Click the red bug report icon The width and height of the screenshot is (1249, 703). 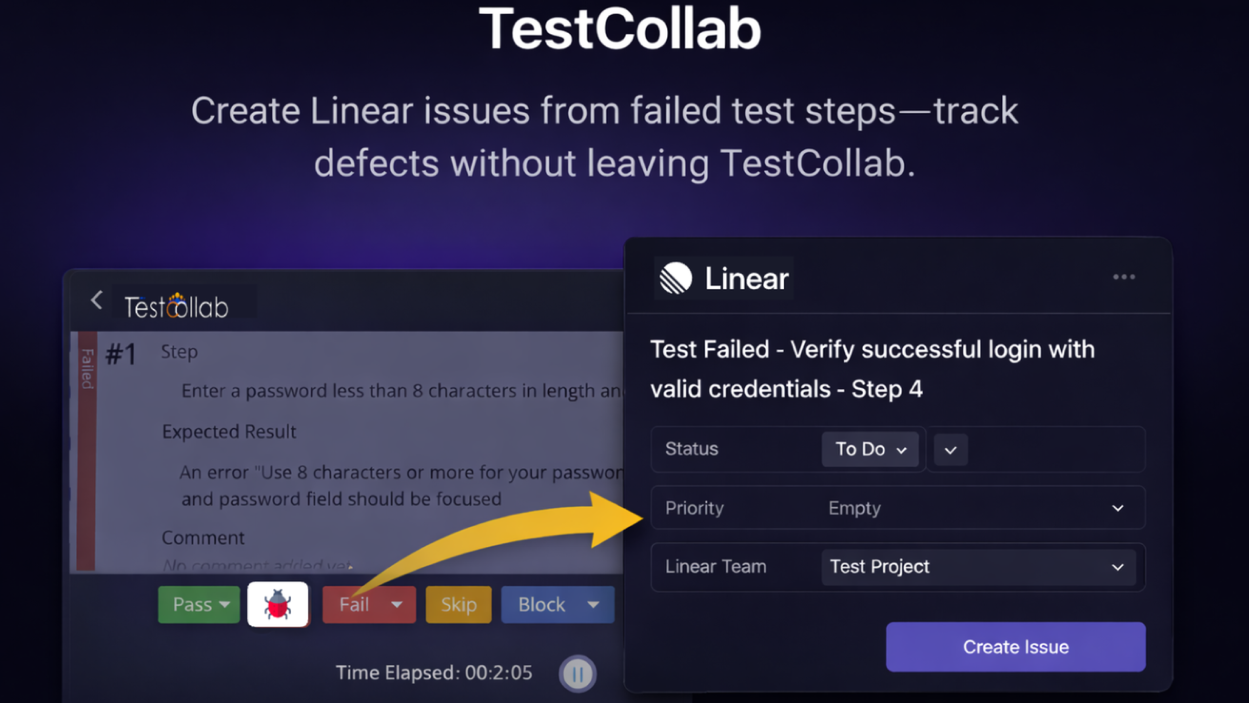pos(277,604)
